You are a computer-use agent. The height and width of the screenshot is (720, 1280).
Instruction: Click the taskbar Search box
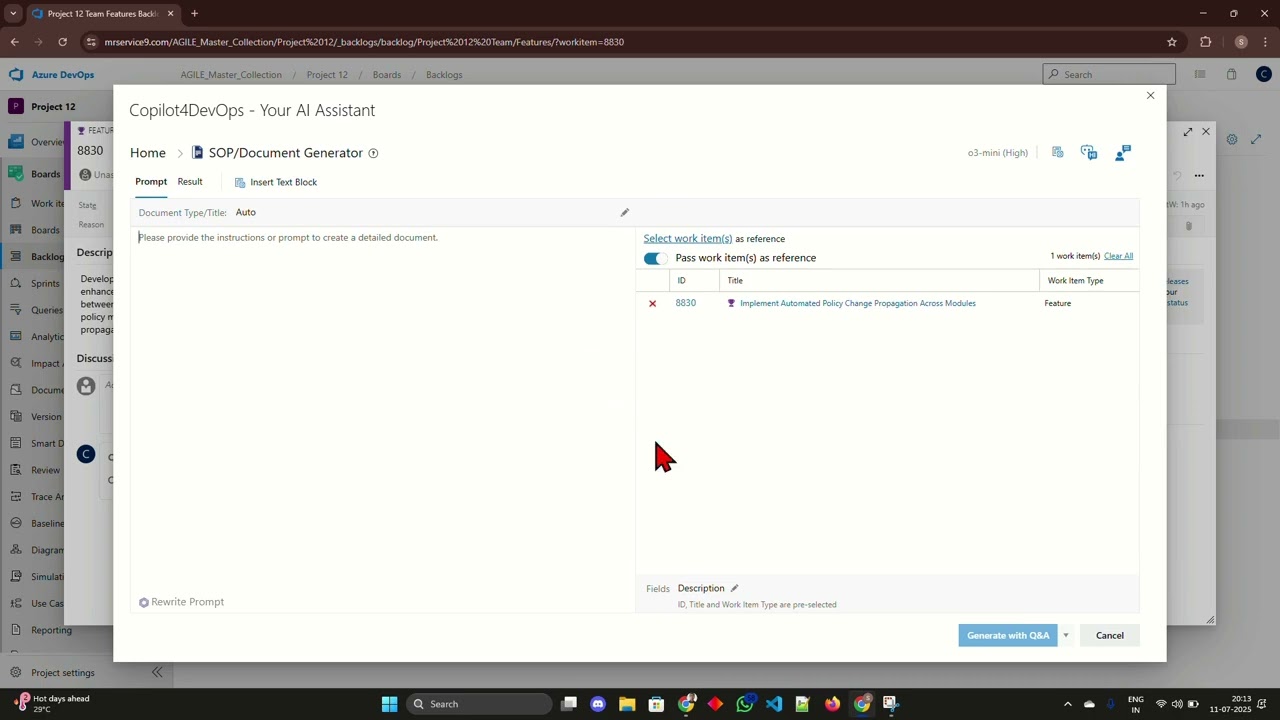click(480, 704)
